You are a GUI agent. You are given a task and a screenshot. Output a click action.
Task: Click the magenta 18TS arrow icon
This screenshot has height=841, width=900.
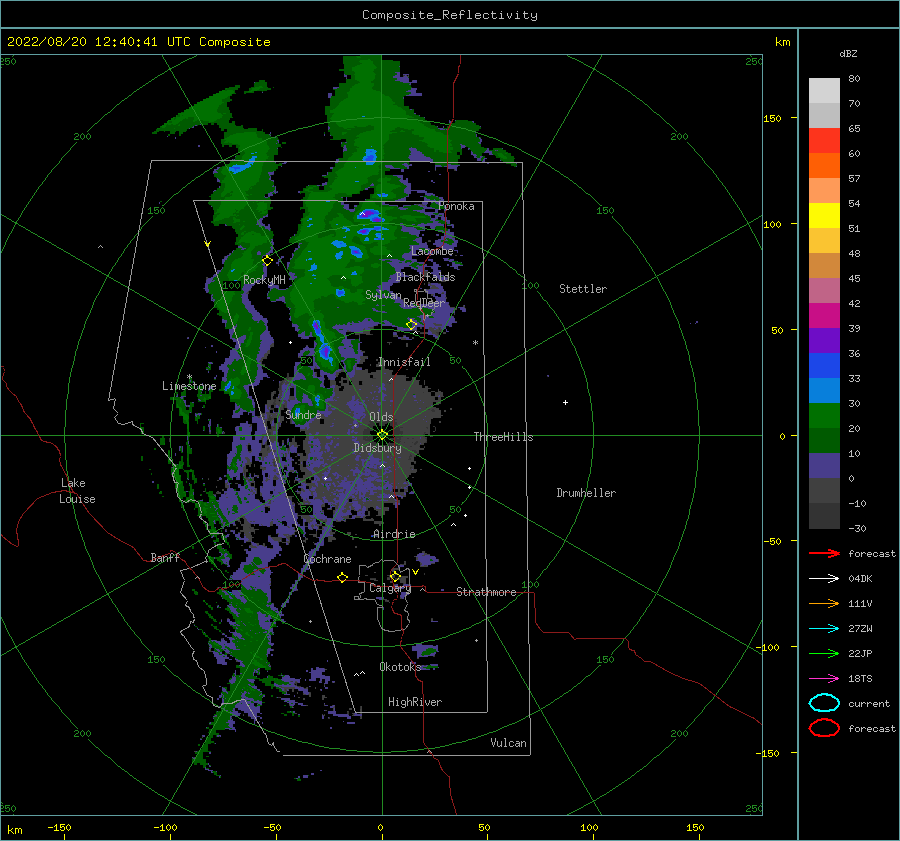[824, 679]
